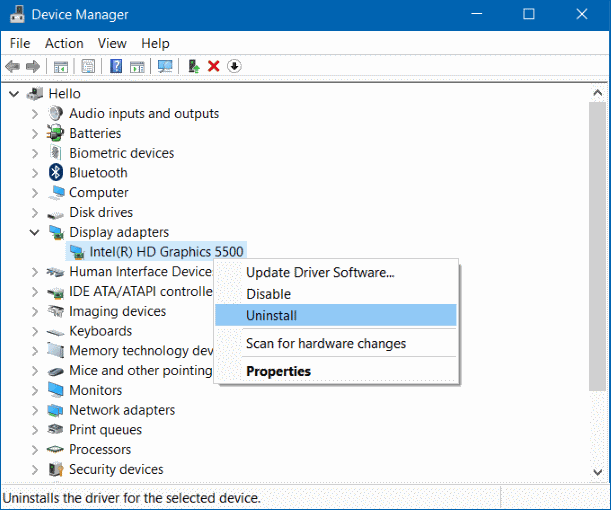Click the Disable down-arrow toolbar icon
611x510 pixels.
pyautogui.click(x=234, y=66)
